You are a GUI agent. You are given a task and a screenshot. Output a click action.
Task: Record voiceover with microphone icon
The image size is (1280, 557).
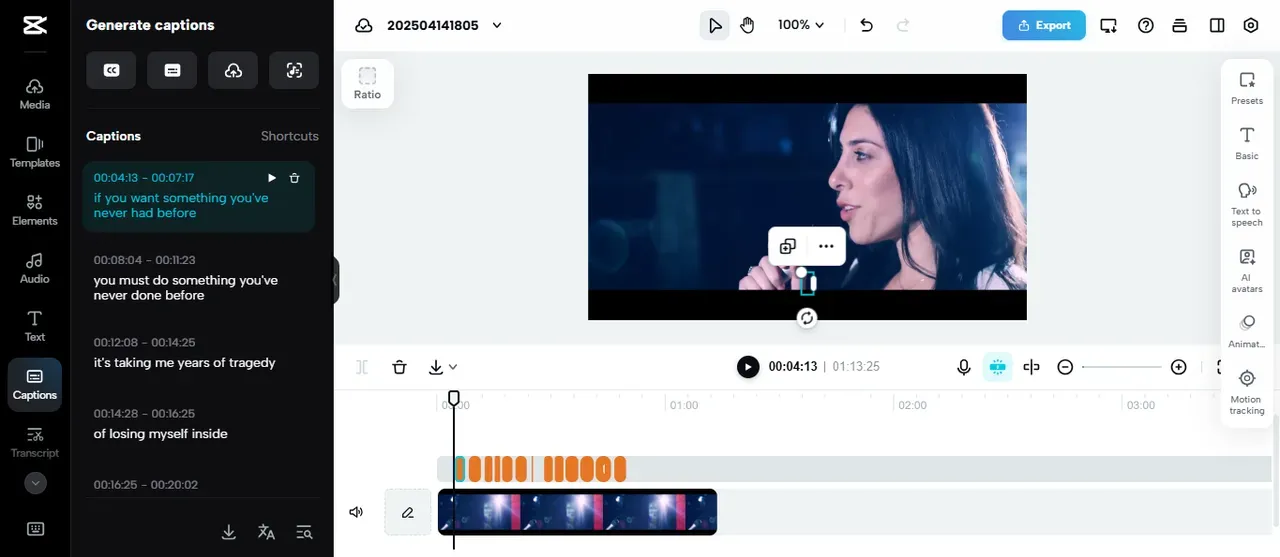pyautogui.click(x=964, y=367)
